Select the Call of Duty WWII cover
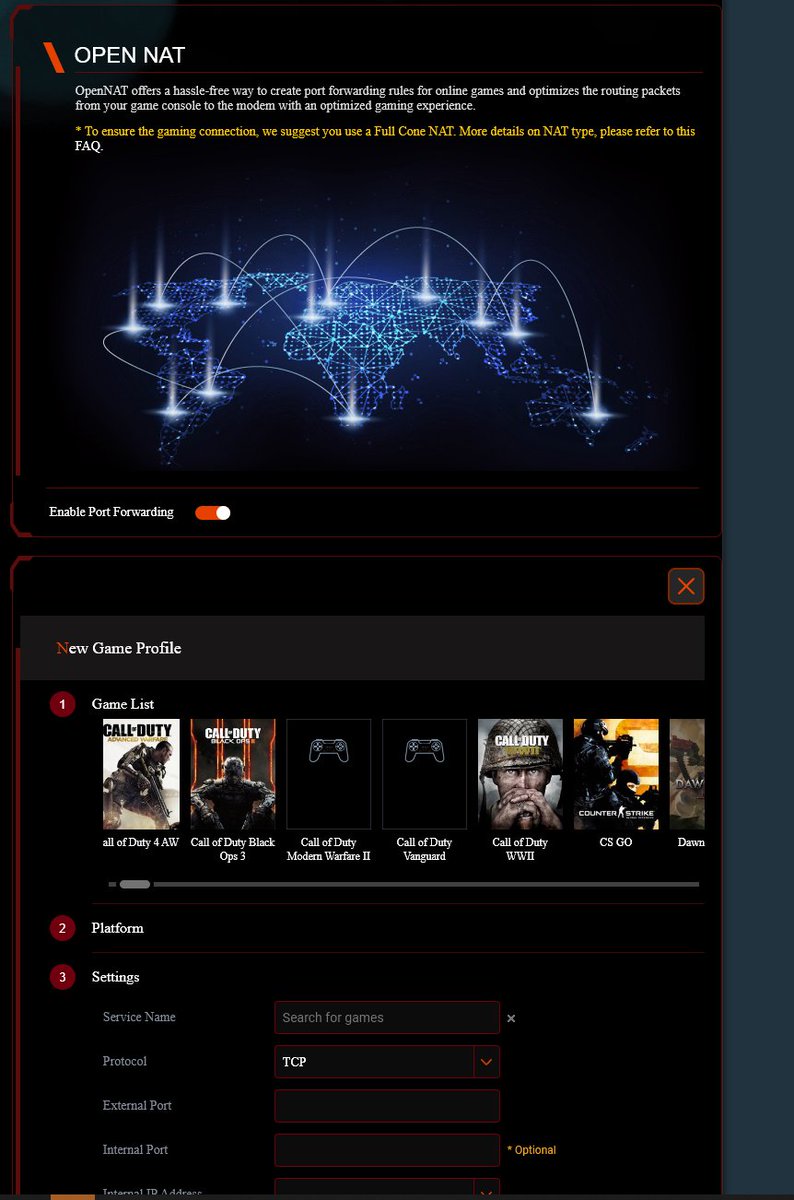 pyautogui.click(x=521, y=774)
